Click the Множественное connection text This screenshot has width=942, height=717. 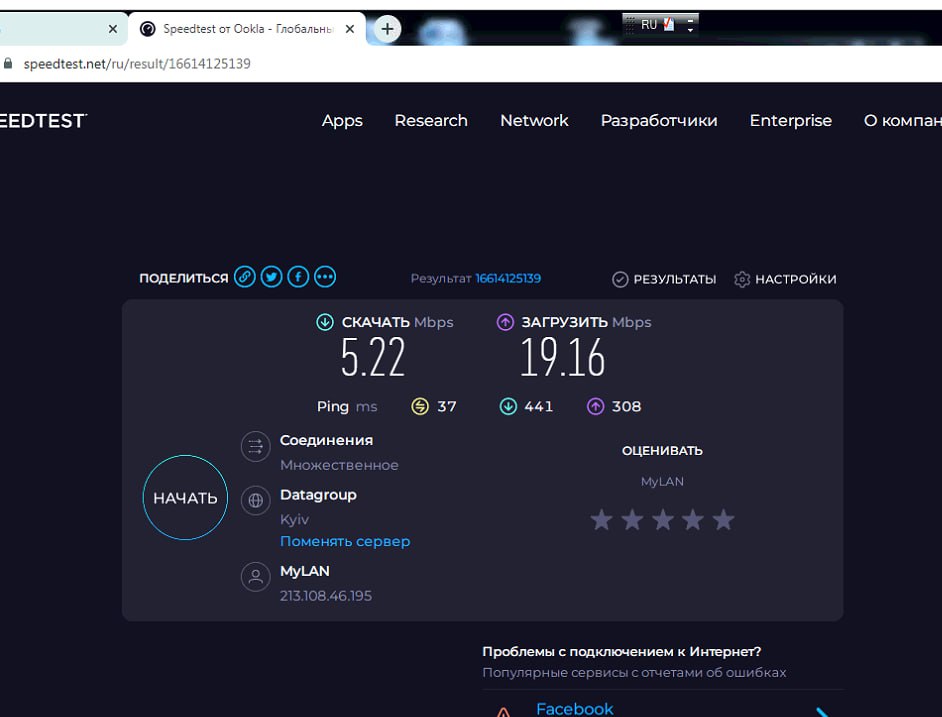339,465
